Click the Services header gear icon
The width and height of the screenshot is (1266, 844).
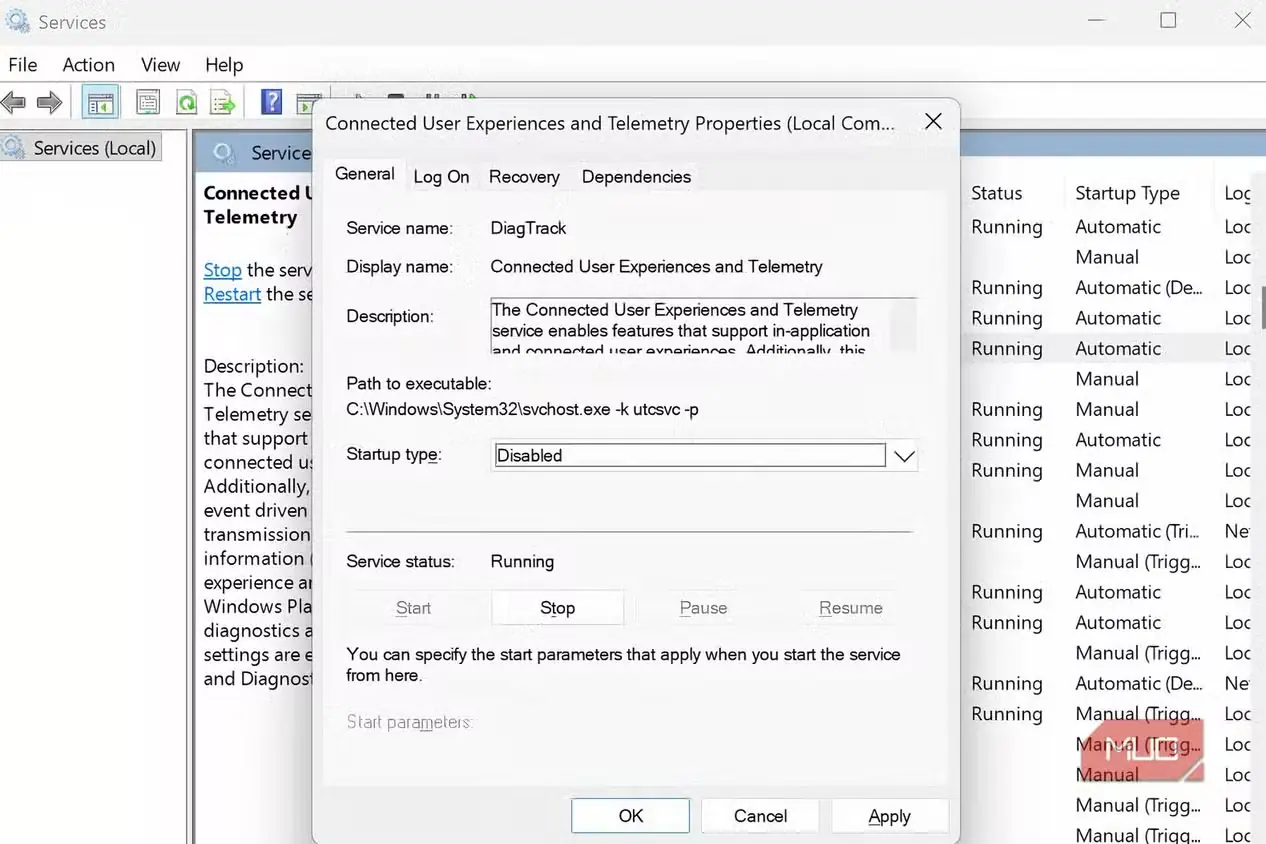pyautogui.click(x=225, y=153)
